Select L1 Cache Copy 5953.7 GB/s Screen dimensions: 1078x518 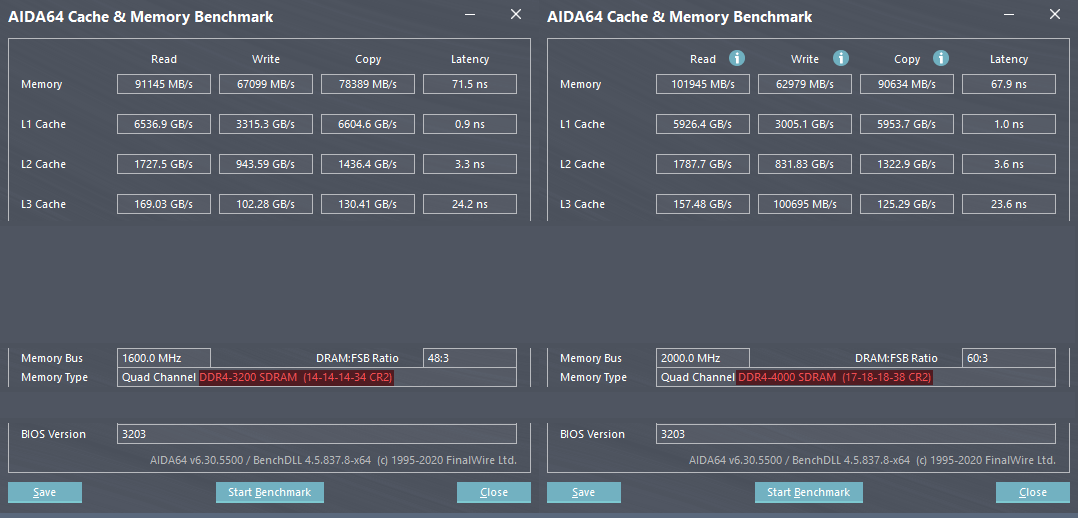click(x=907, y=125)
